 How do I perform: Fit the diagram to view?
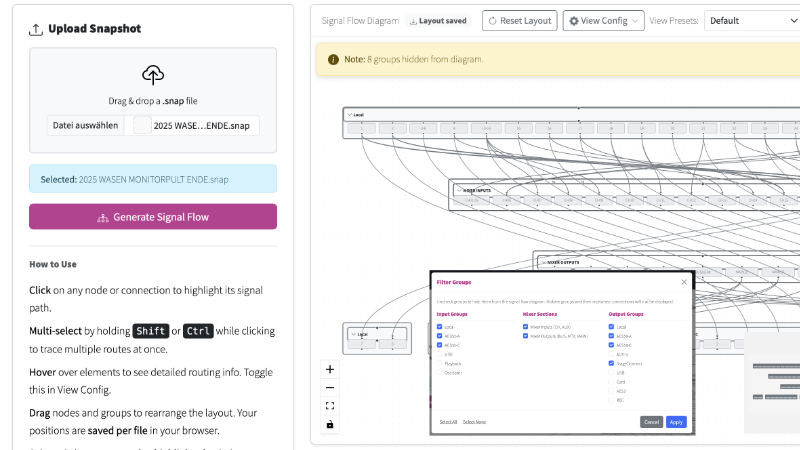pyautogui.click(x=330, y=406)
